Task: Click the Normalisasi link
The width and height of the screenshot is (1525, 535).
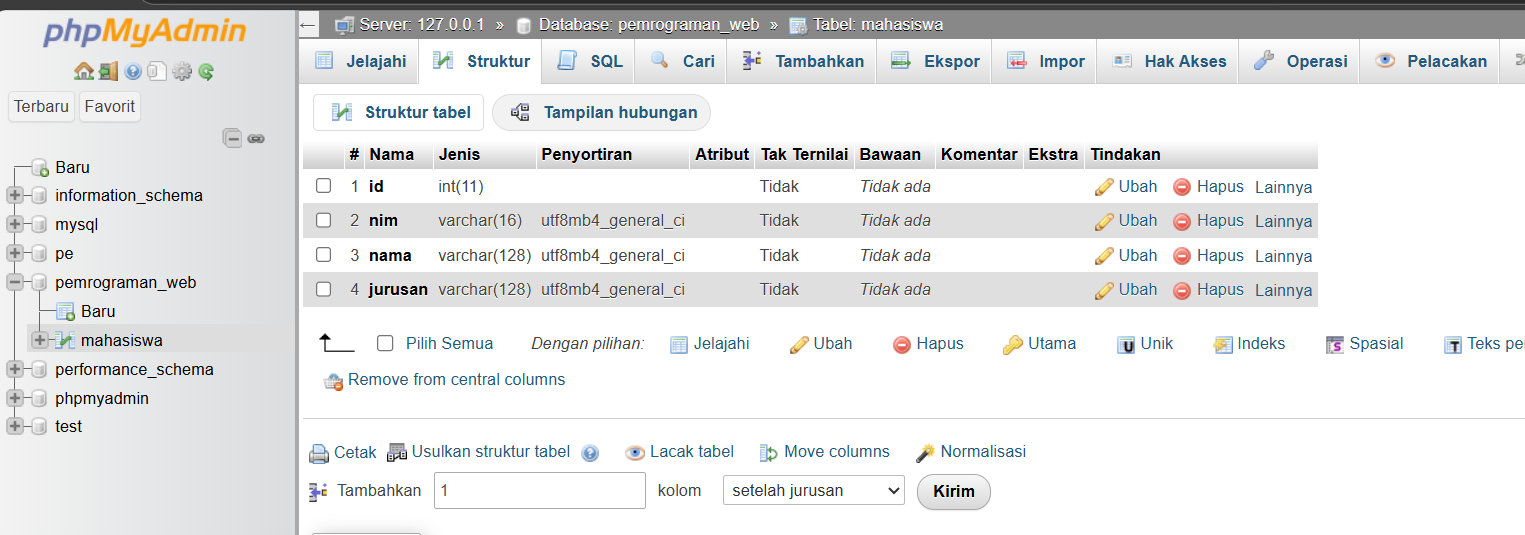Action: point(982,452)
